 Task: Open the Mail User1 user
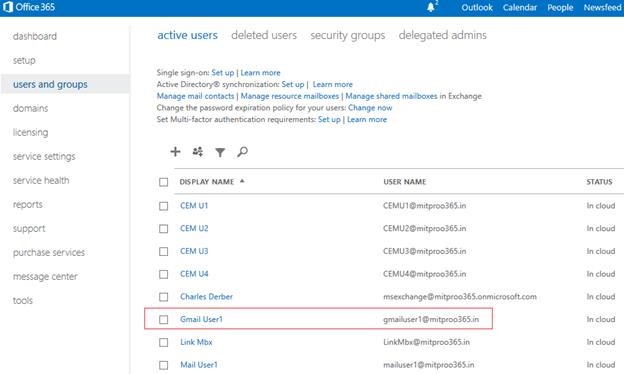click(199, 364)
